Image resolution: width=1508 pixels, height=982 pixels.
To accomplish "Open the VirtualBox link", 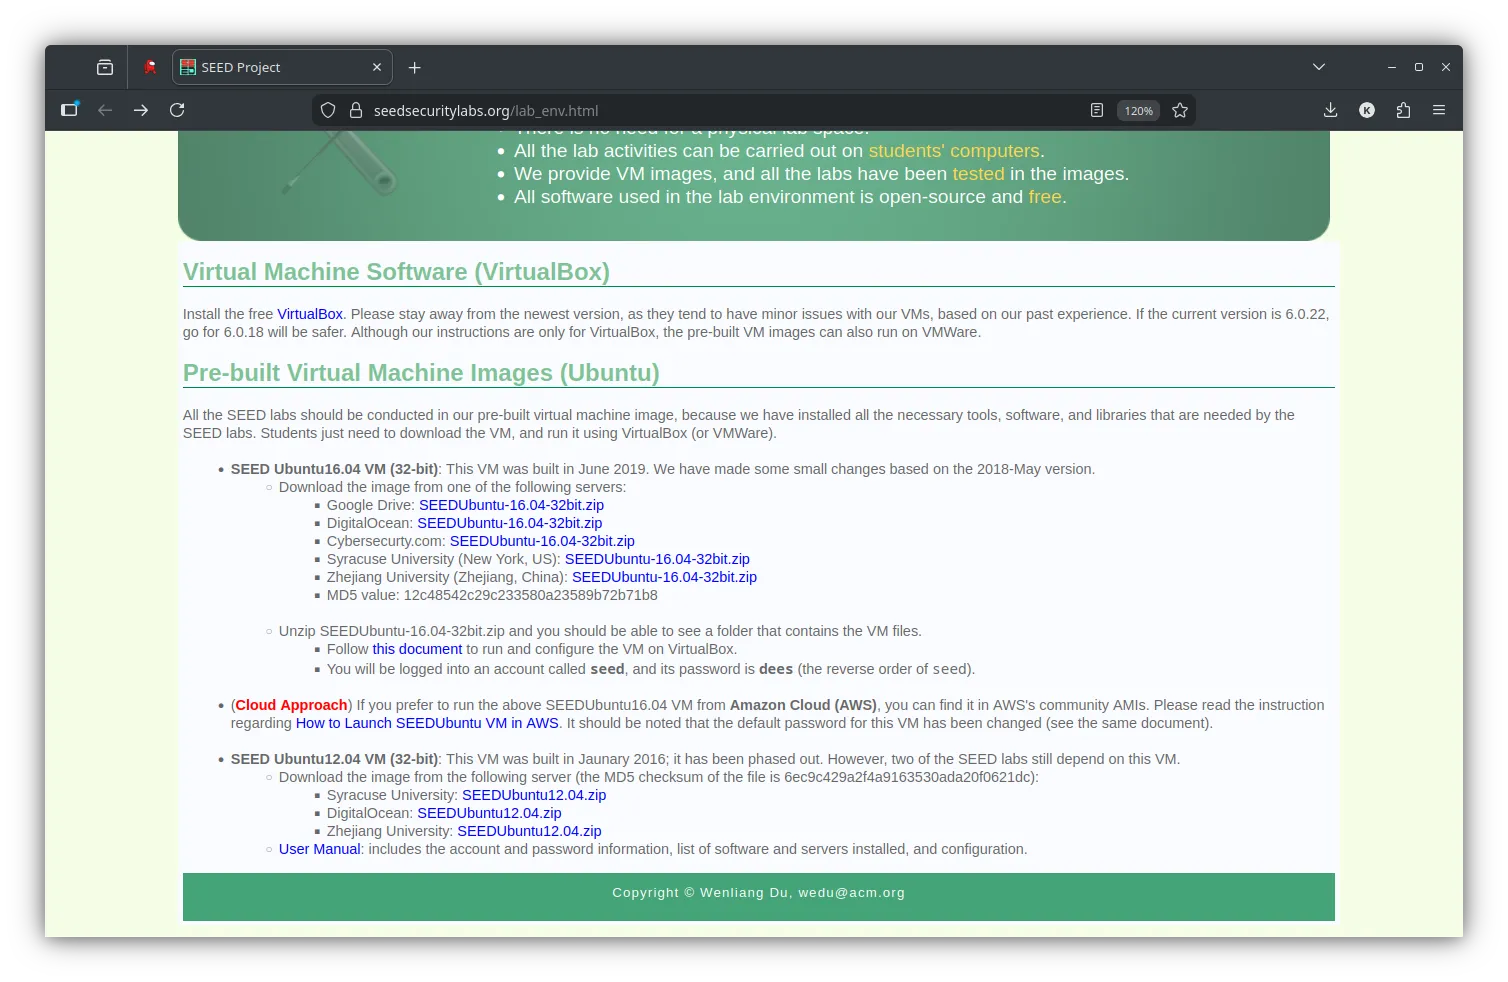I will (x=310, y=314).
